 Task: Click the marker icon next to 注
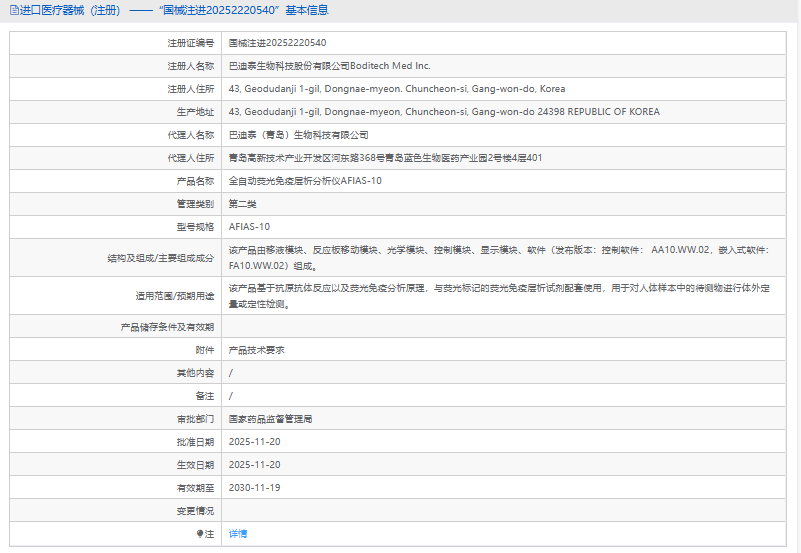(x=200, y=534)
